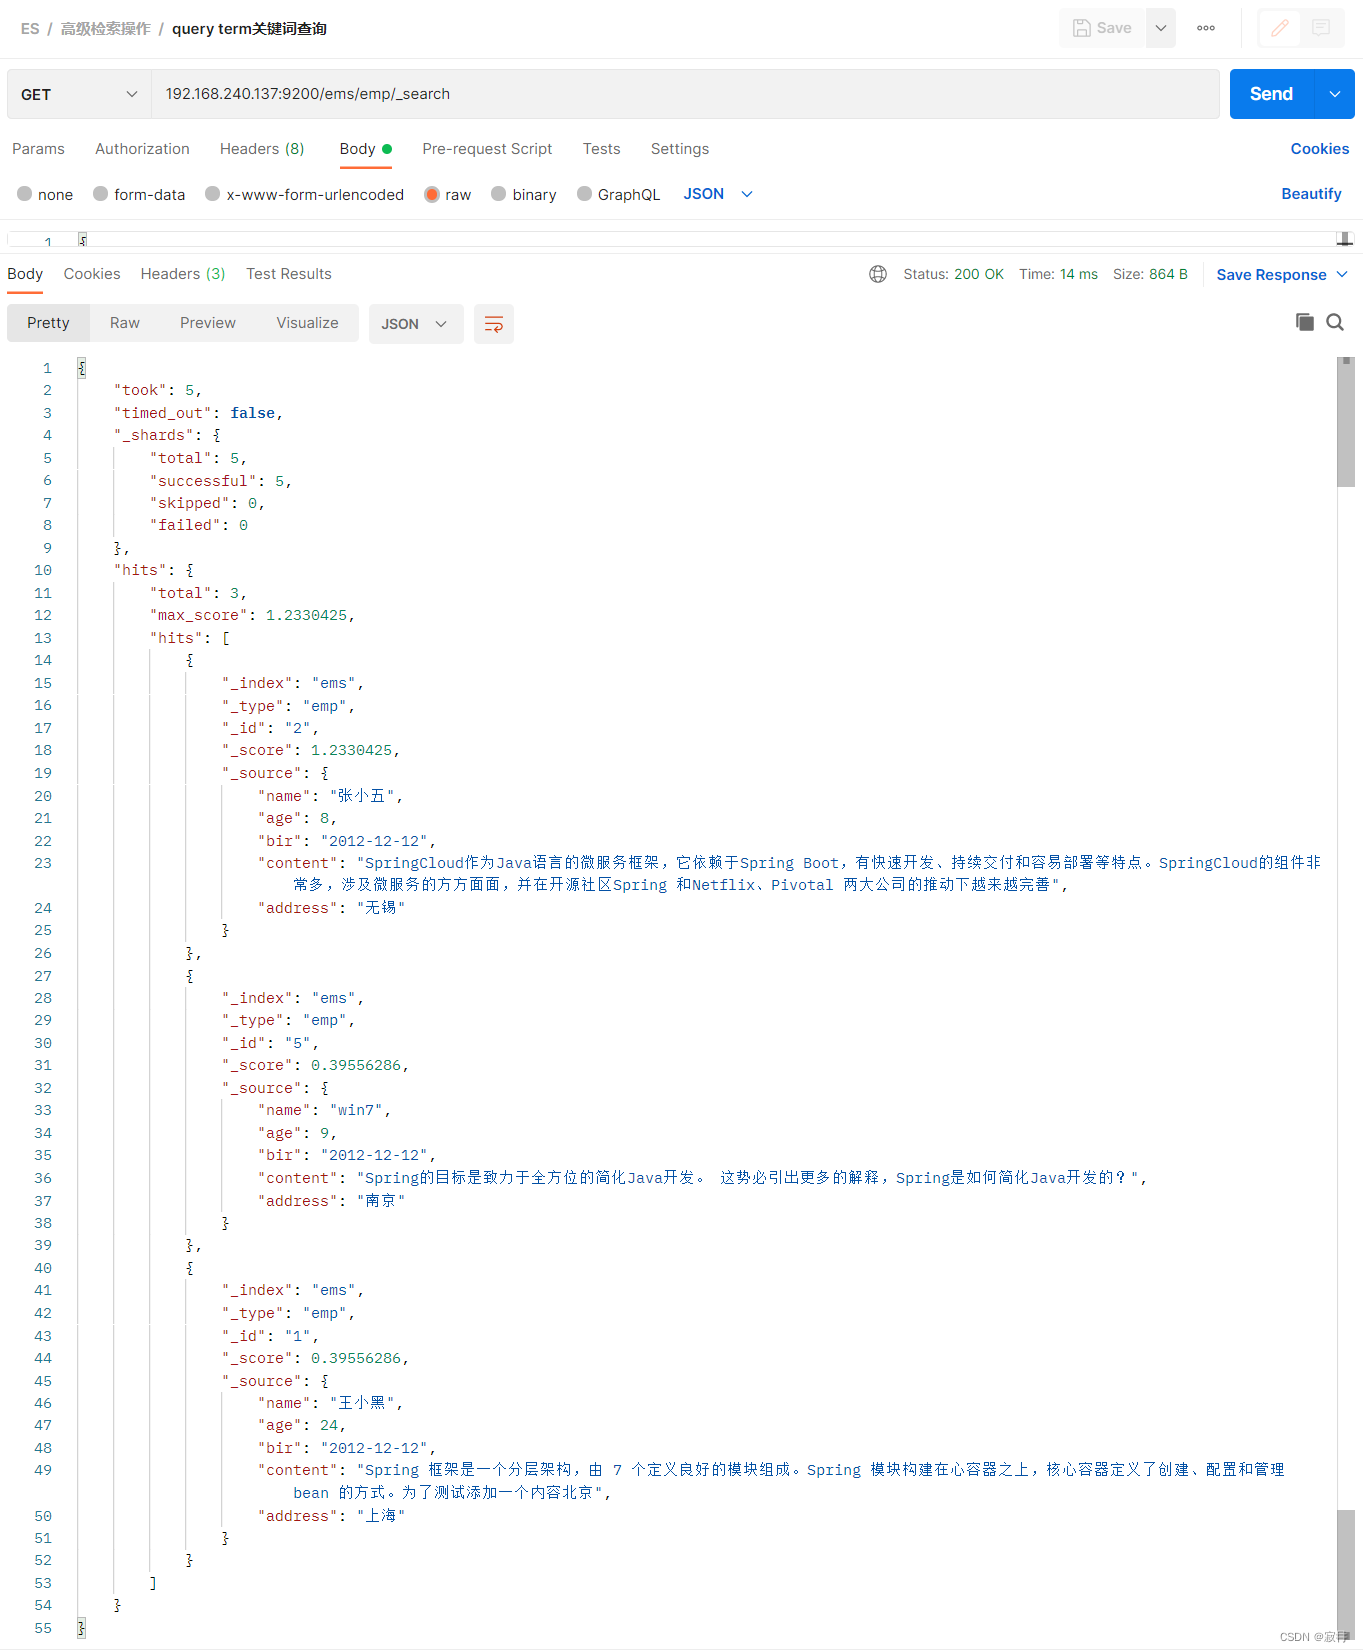Click the pencil edit icon

(x=1279, y=28)
